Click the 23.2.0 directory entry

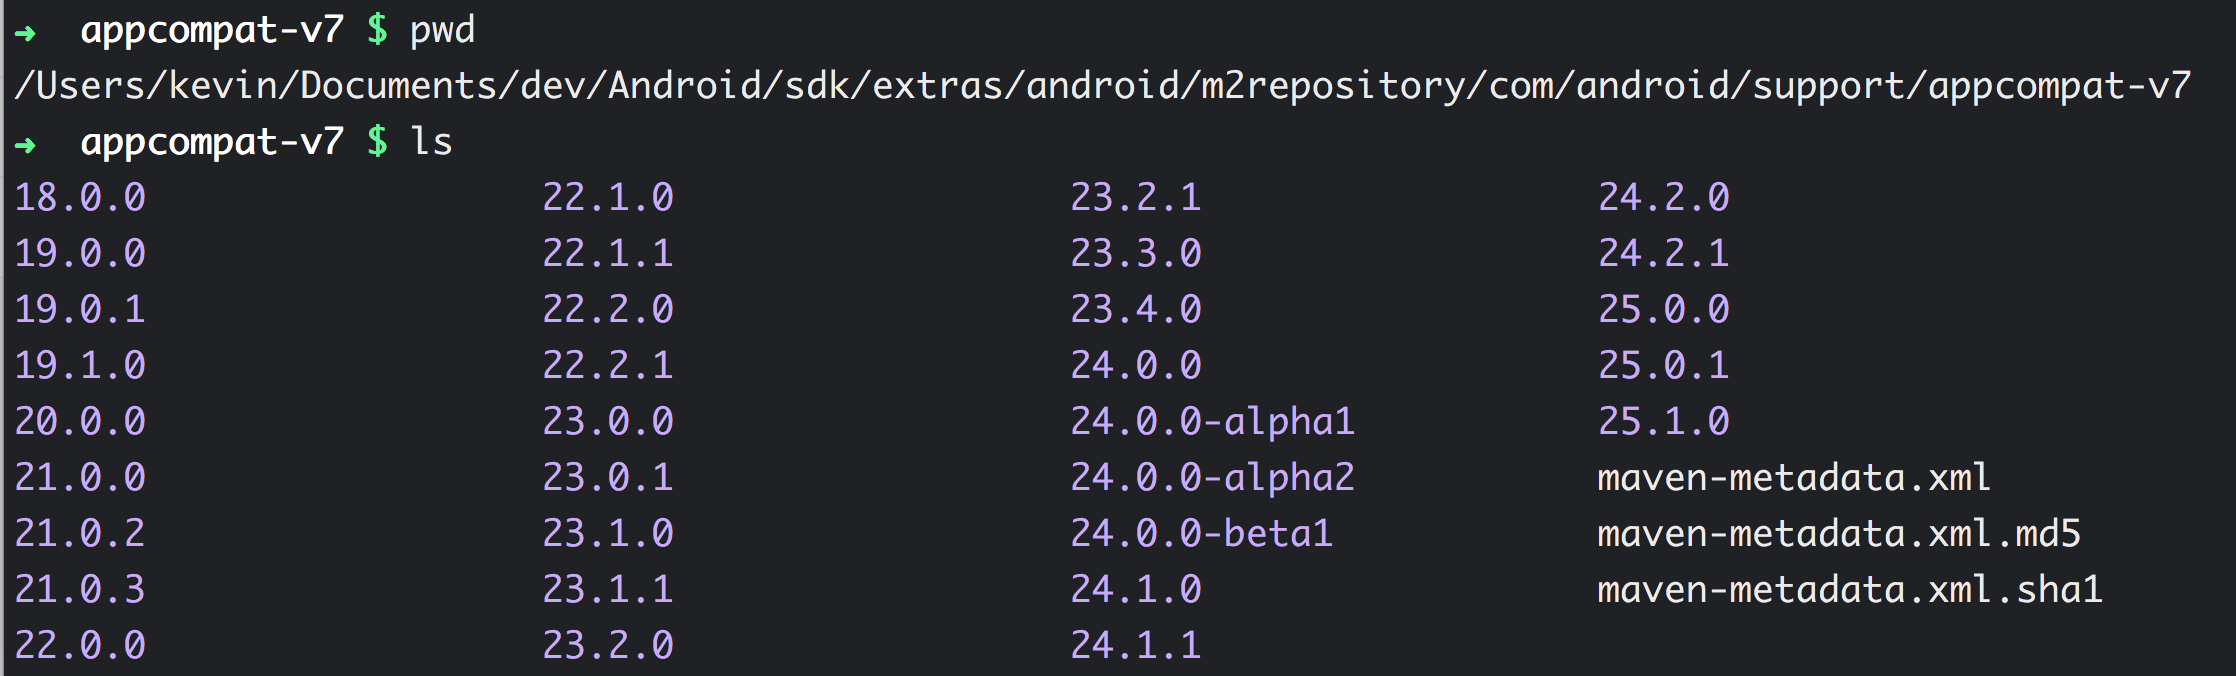pos(608,646)
